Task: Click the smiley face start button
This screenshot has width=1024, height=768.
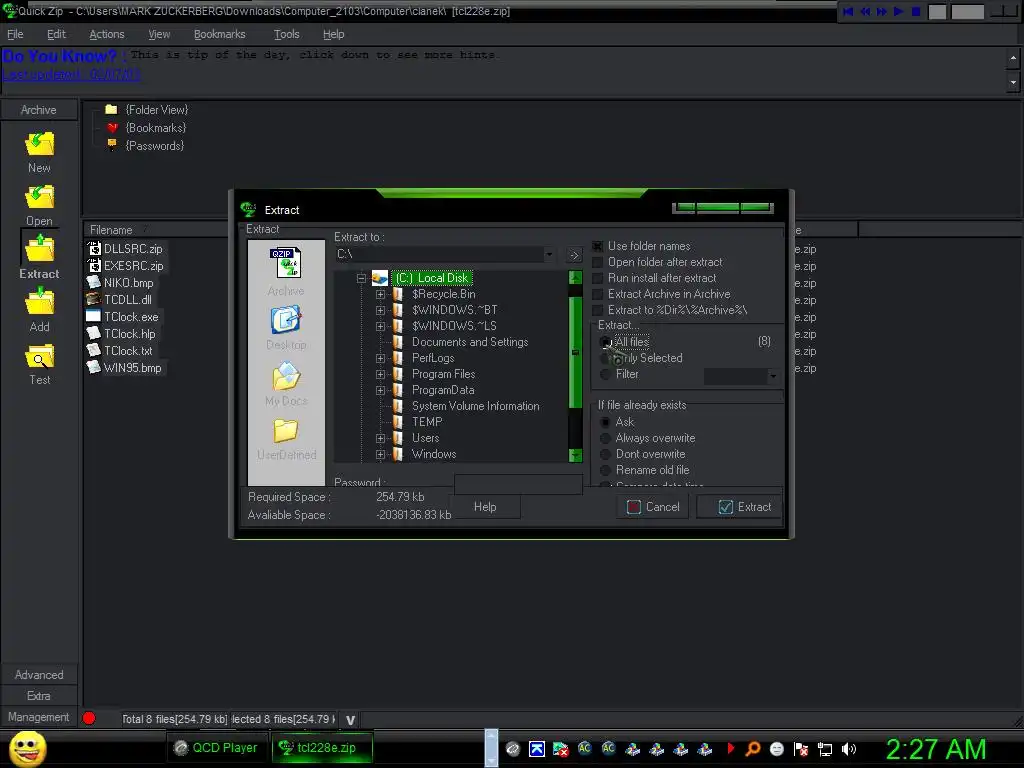Action: tap(28, 748)
